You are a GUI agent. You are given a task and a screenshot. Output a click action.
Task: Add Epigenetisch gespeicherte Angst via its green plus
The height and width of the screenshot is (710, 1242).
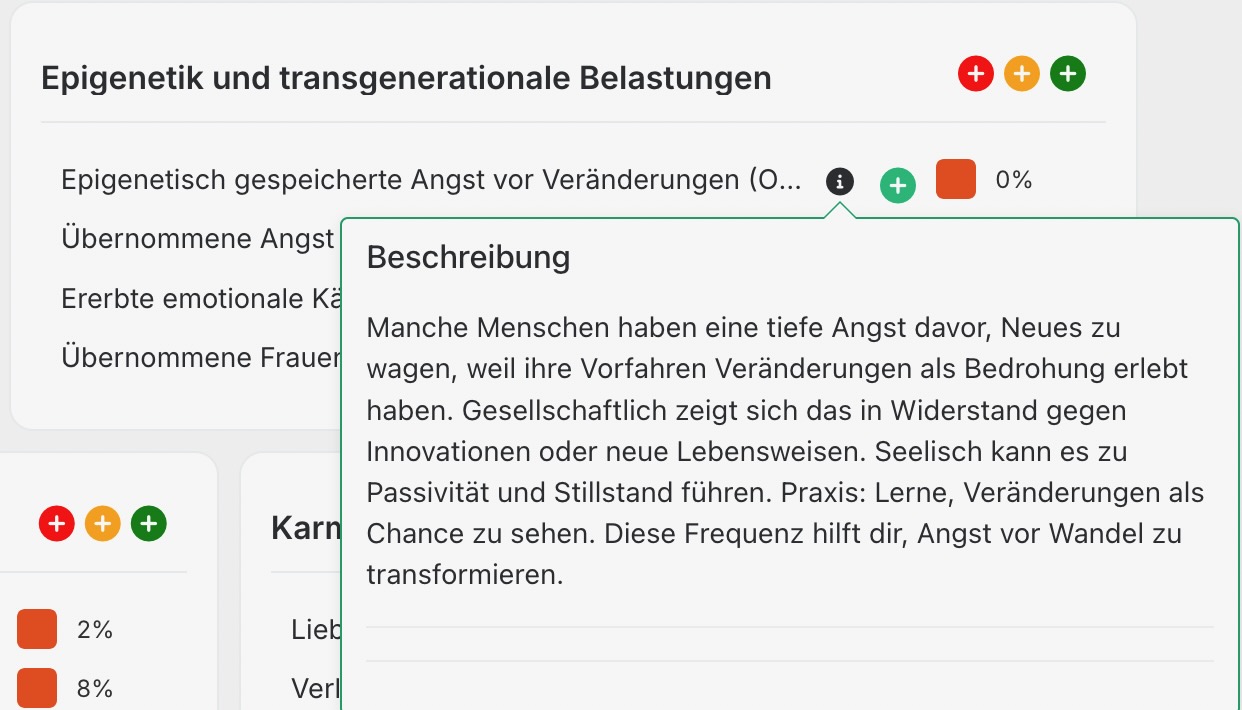(x=898, y=185)
